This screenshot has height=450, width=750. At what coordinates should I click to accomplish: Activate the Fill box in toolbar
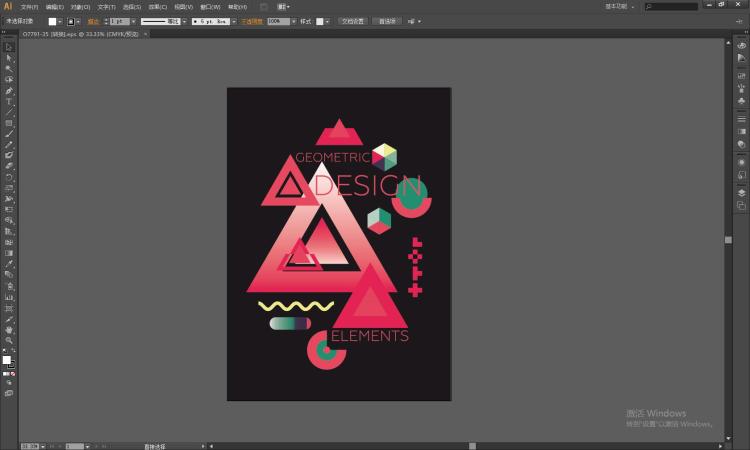[6, 360]
